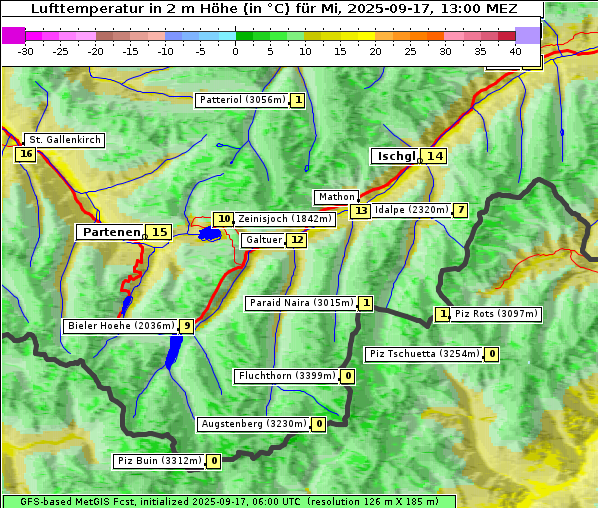Image resolution: width=598 pixels, height=508 pixels.
Task: Click the Patteriol (3056m) label
Action: point(242,100)
